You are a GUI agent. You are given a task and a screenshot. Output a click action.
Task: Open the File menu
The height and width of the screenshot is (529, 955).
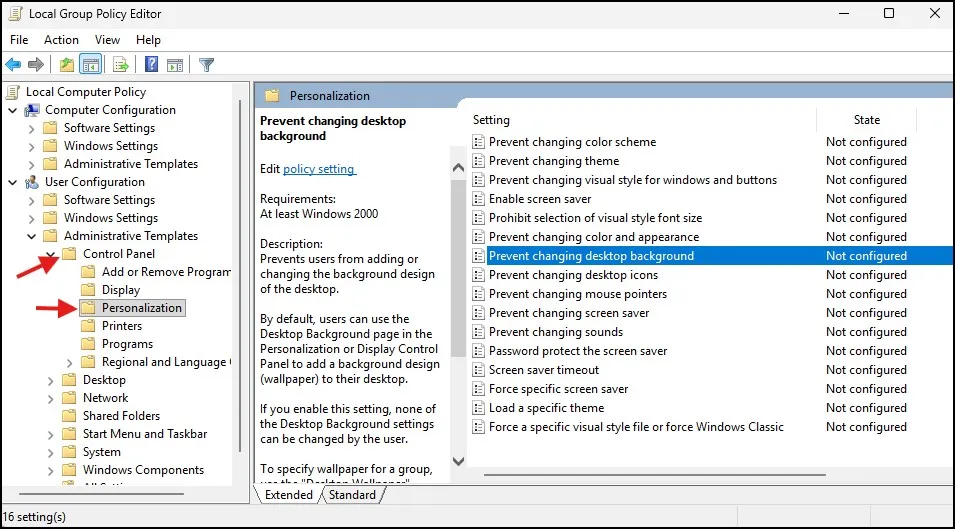19,40
